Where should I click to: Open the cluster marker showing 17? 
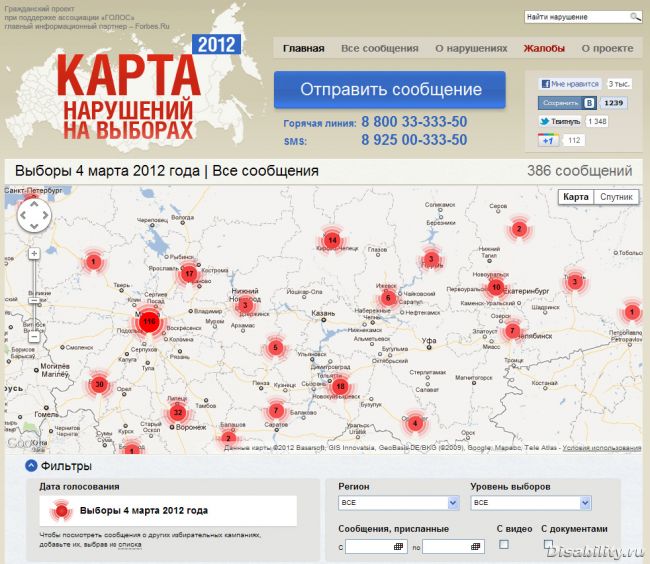tap(189, 274)
